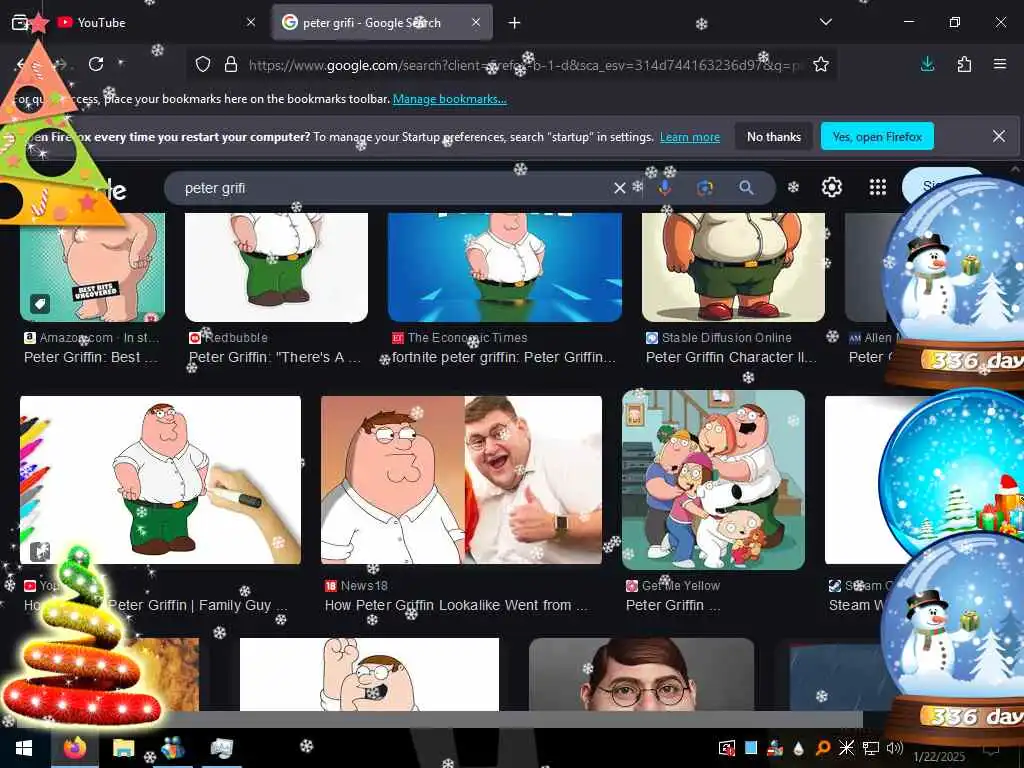This screenshot has width=1024, height=768.
Task: Choose No thanks on startup prompt
Action: point(773,136)
